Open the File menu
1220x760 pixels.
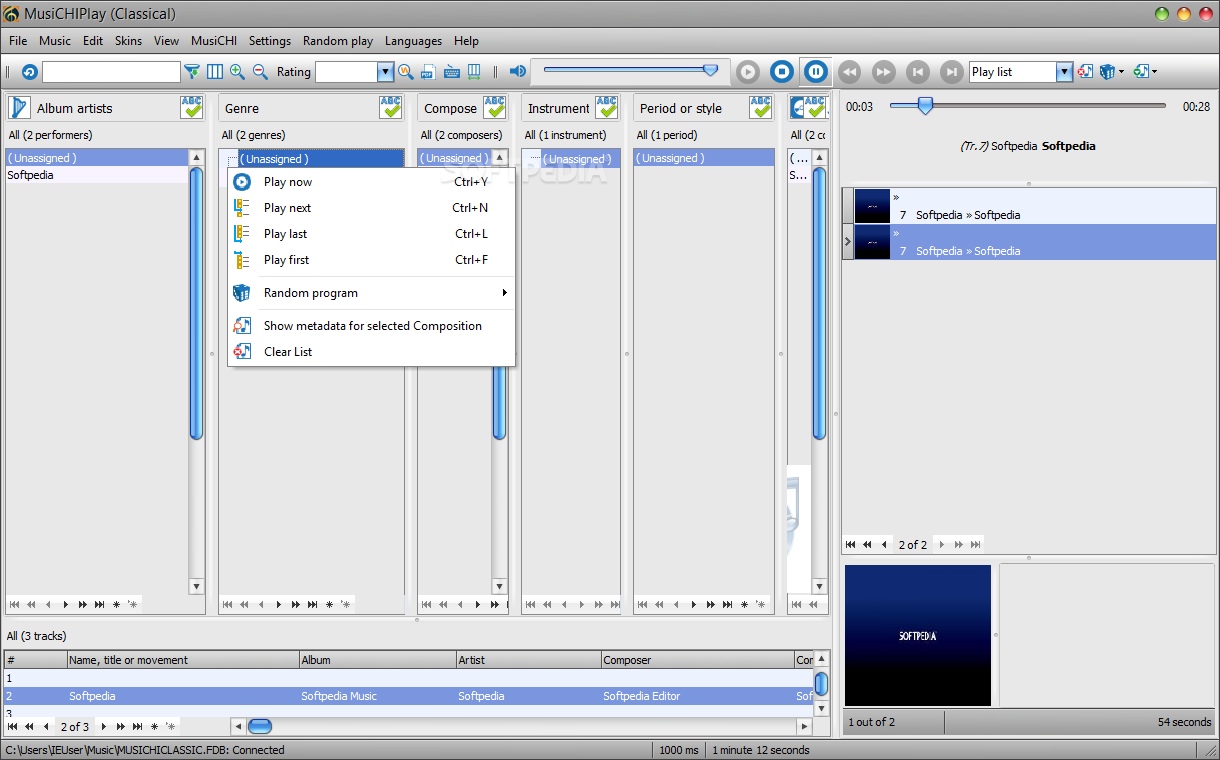click(x=18, y=41)
